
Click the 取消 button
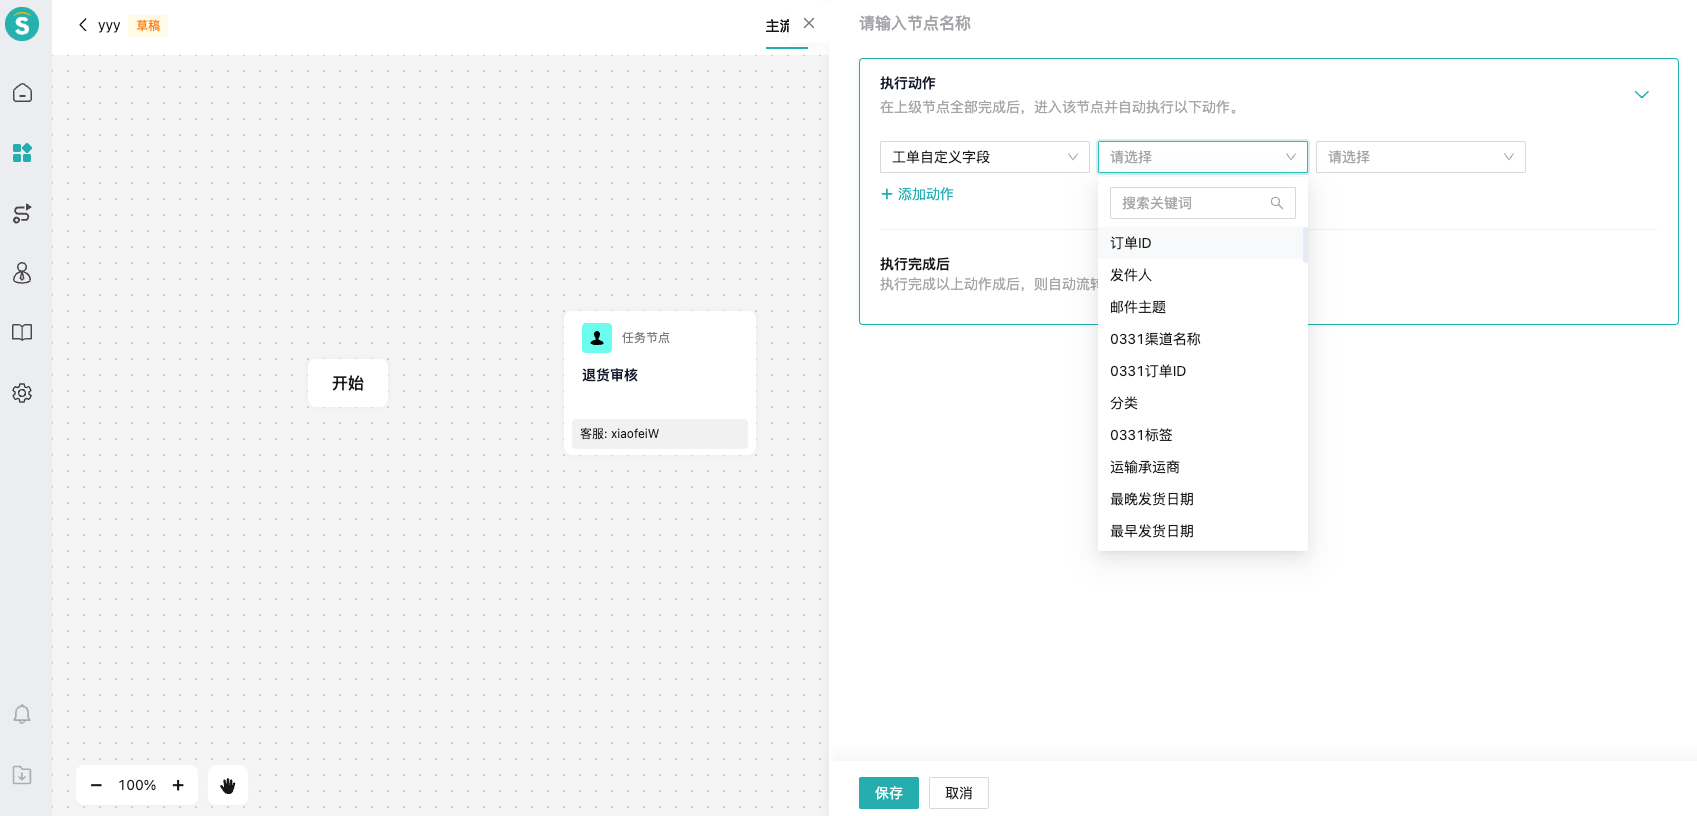(958, 793)
